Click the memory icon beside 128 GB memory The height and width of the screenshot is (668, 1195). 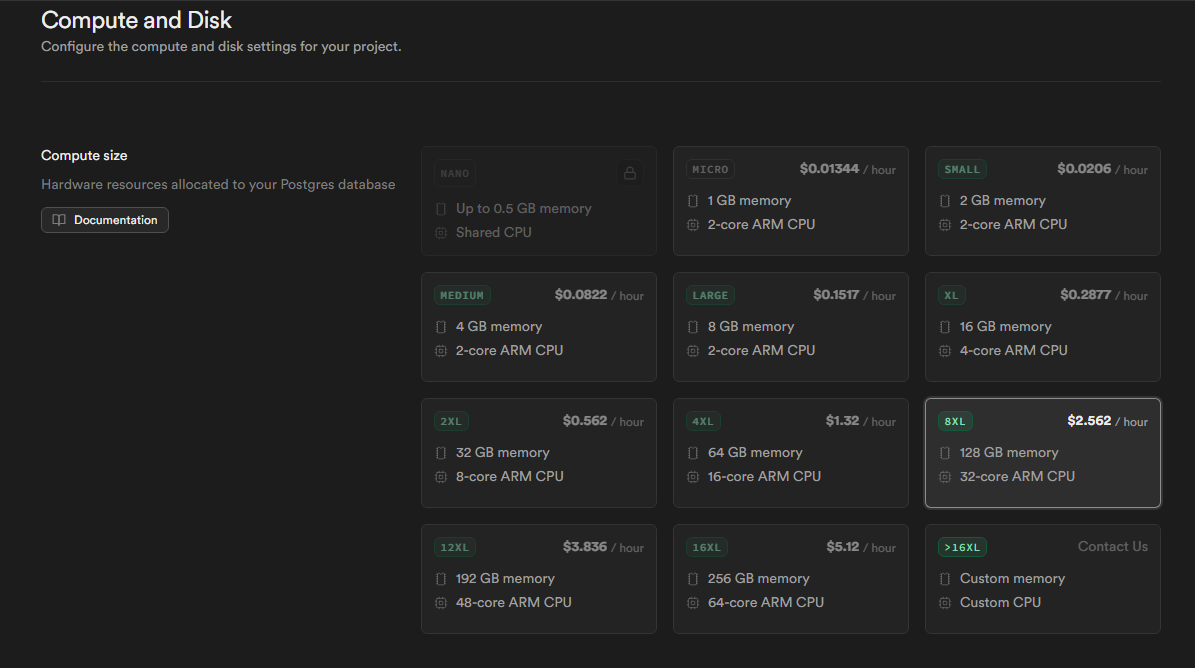[945, 453]
